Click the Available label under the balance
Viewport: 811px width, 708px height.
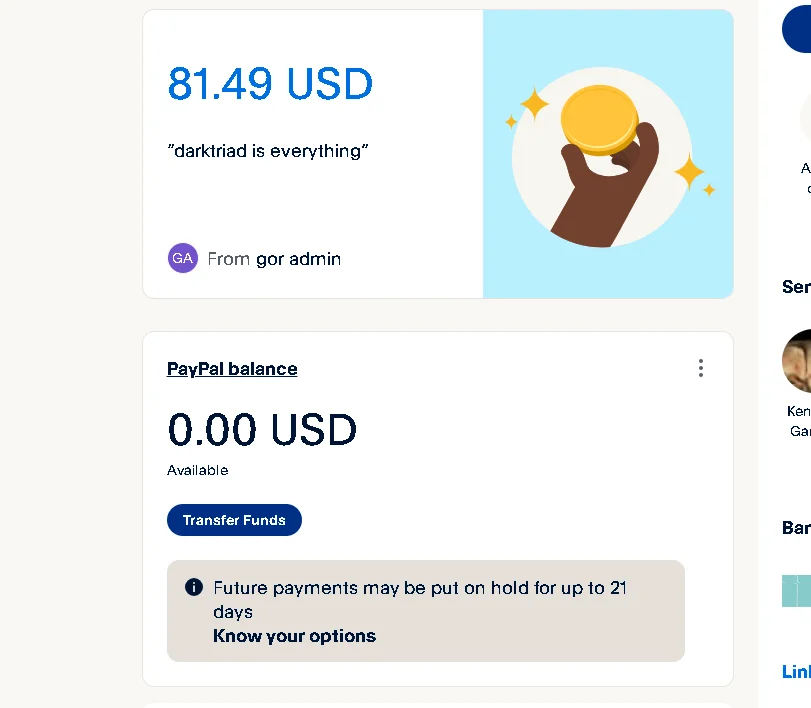tap(198, 470)
